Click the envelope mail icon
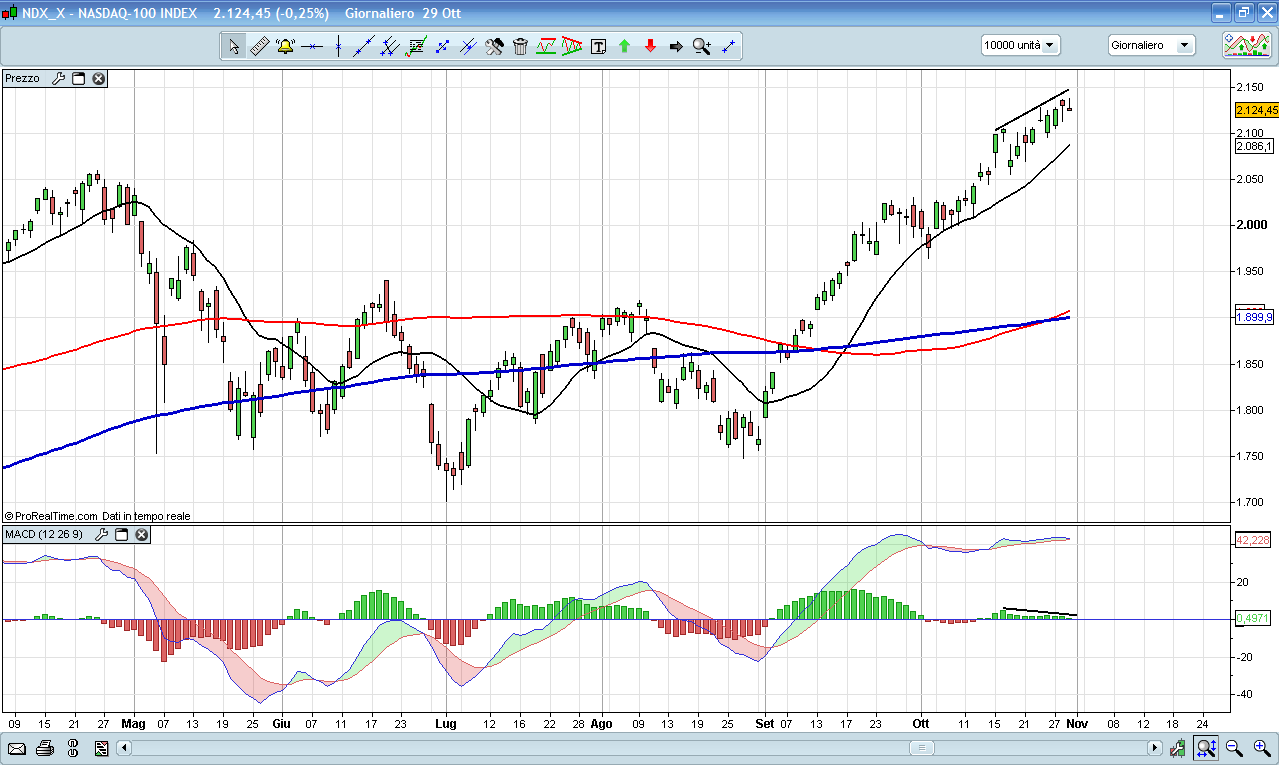The height and width of the screenshot is (765, 1279). pos(17,748)
